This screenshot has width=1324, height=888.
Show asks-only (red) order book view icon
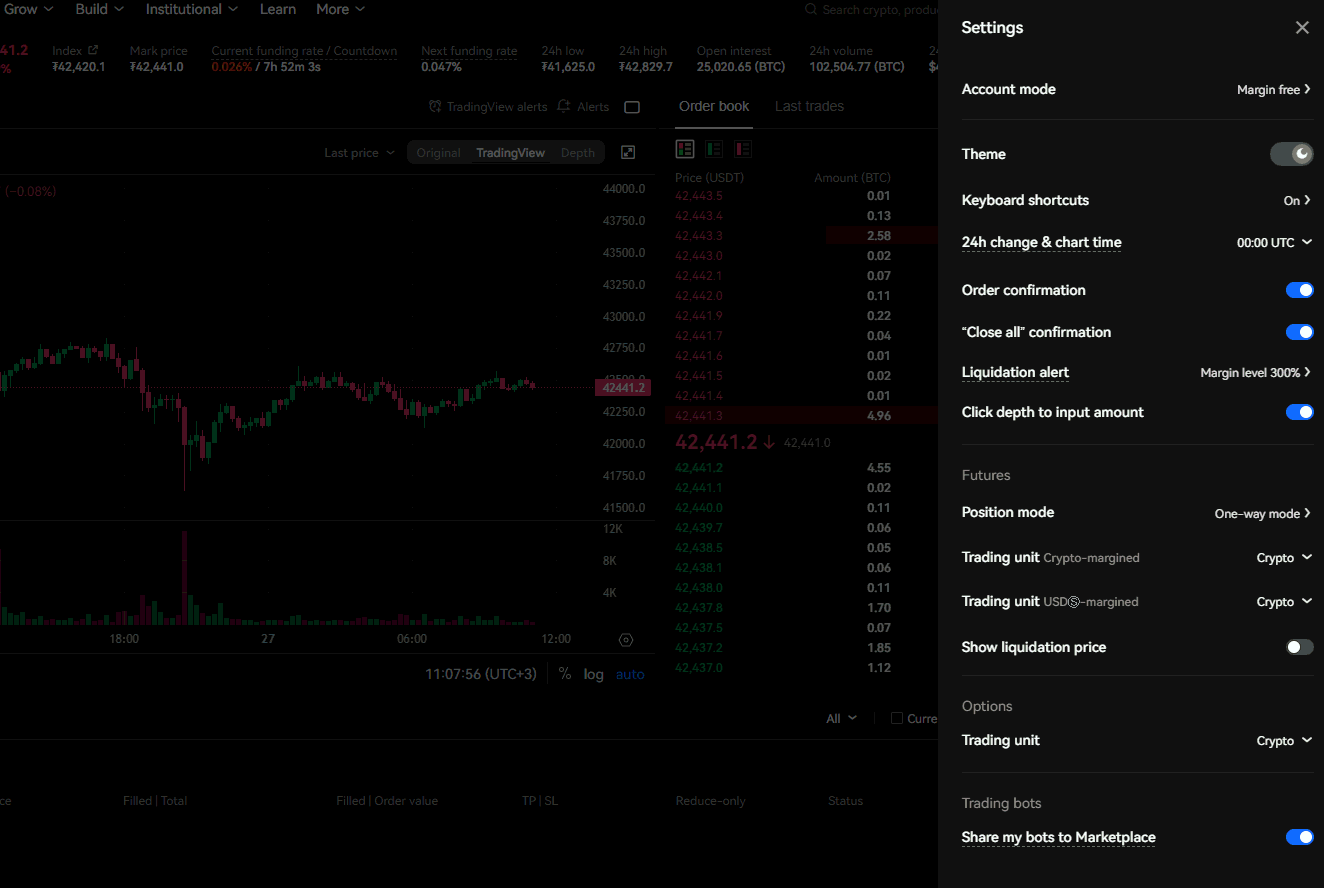pyautogui.click(x=743, y=149)
